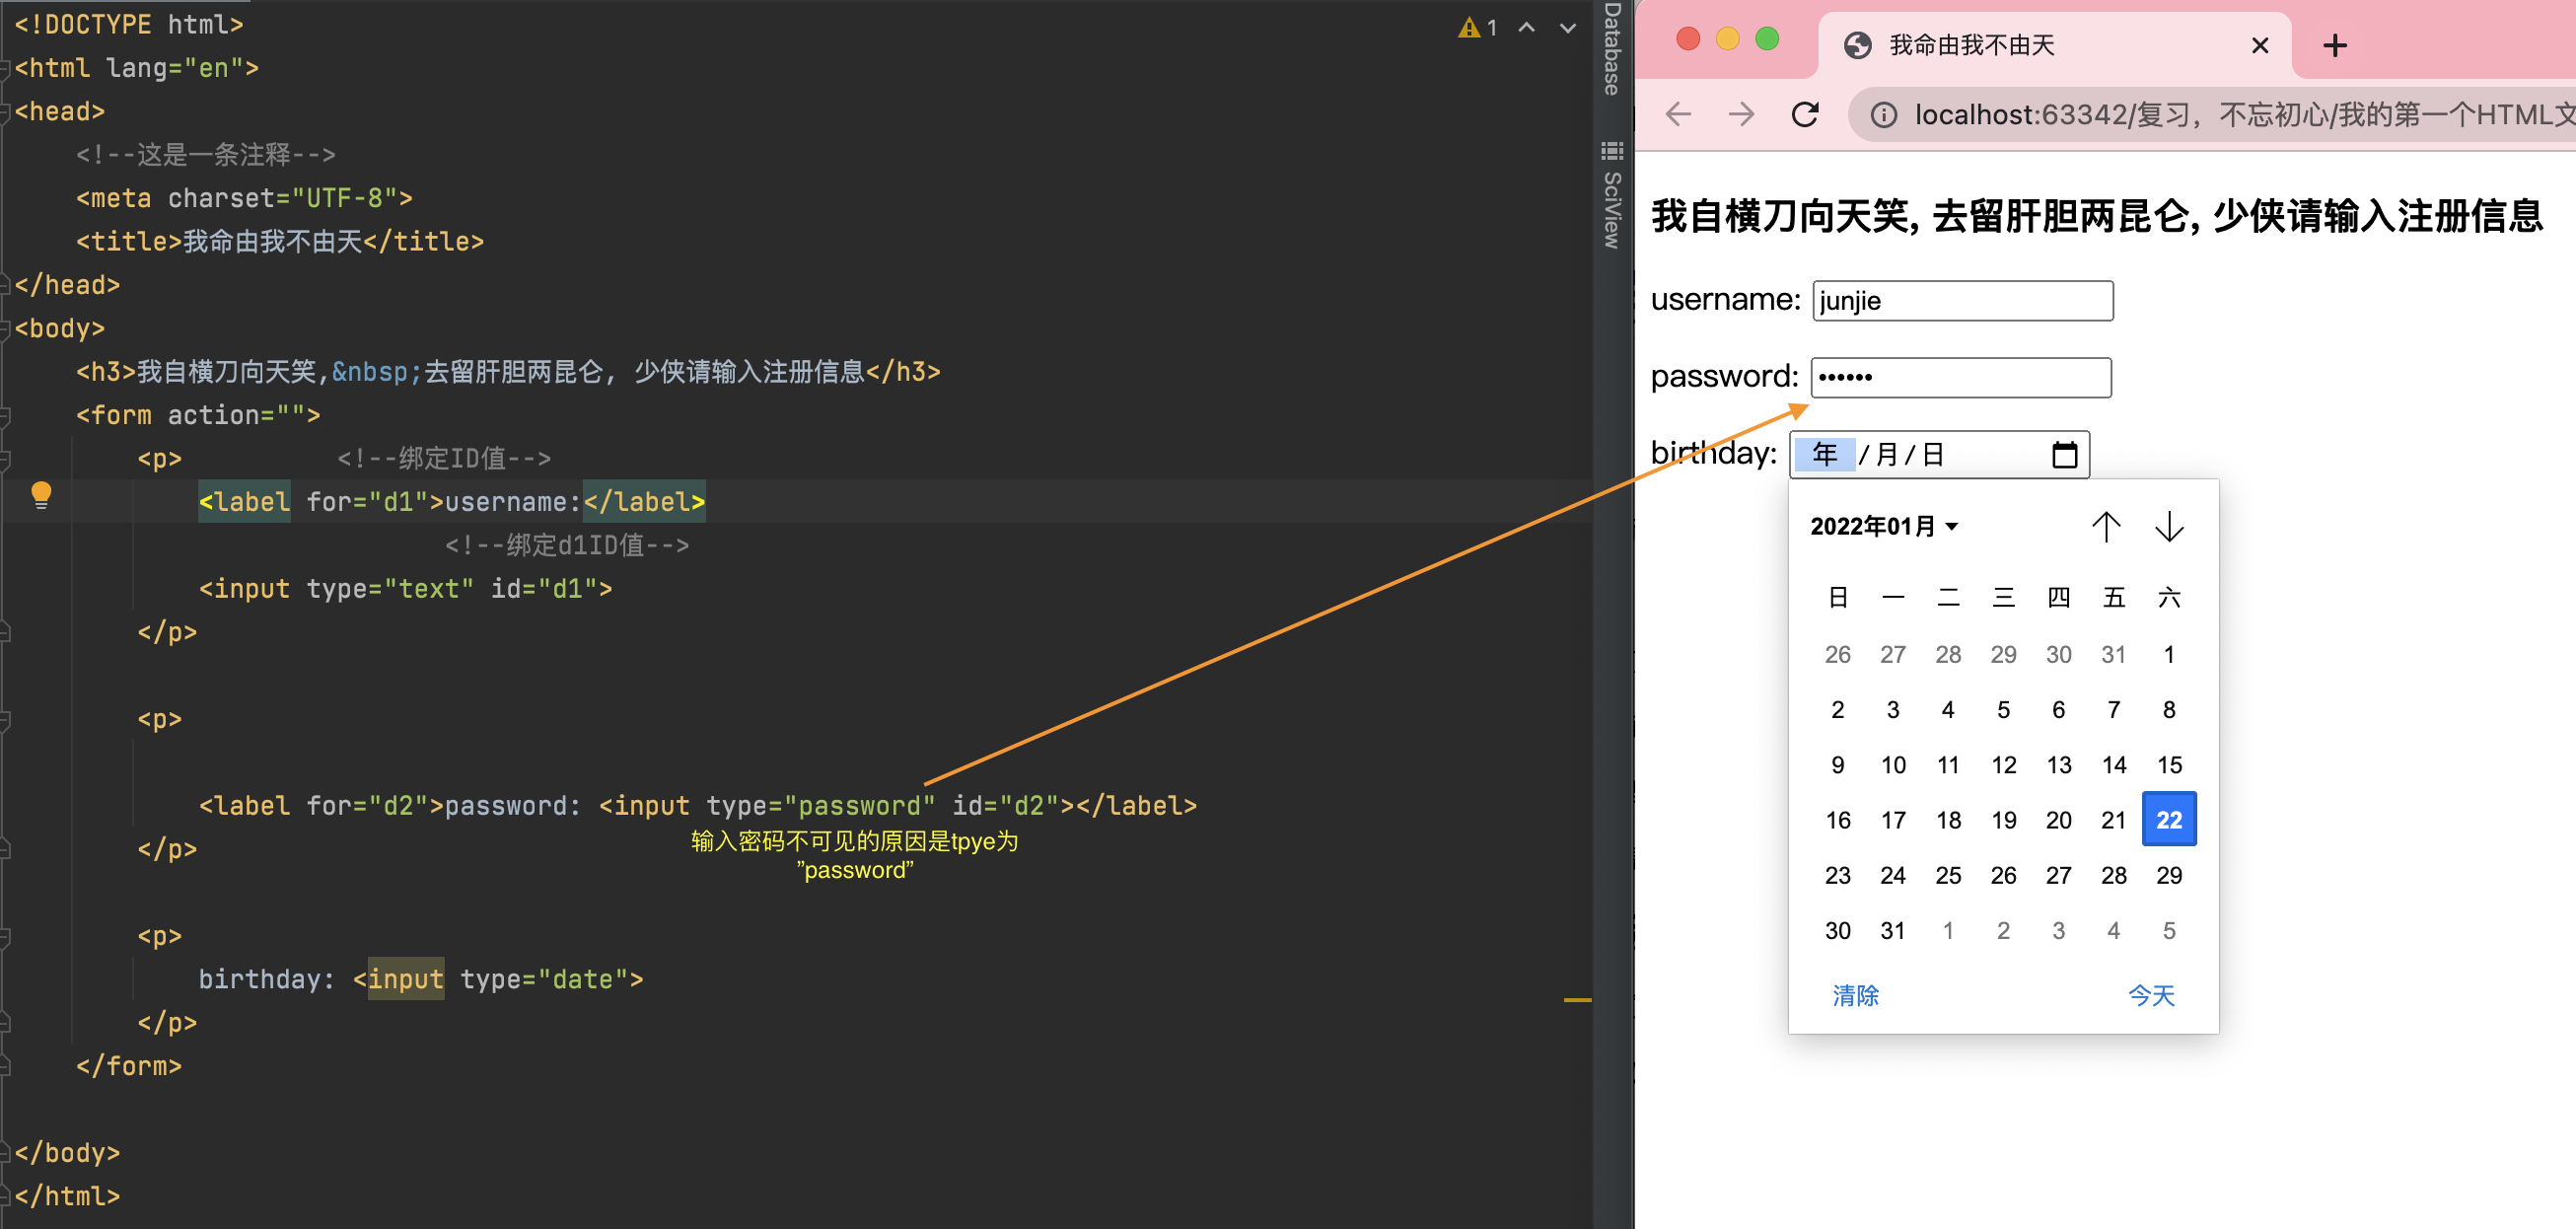Jump to next highlighted error arrow
Screen dimensions: 2576x1229
click(1567, 28)
